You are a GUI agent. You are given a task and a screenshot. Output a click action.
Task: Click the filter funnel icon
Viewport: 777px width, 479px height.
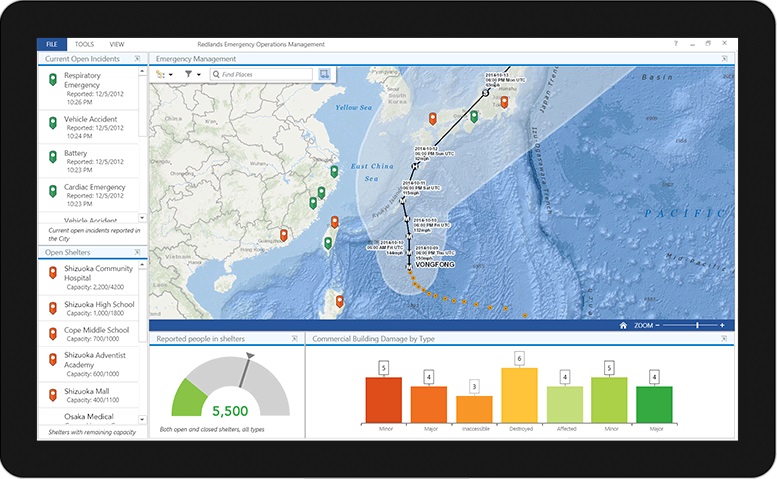(x=188, y=74)
